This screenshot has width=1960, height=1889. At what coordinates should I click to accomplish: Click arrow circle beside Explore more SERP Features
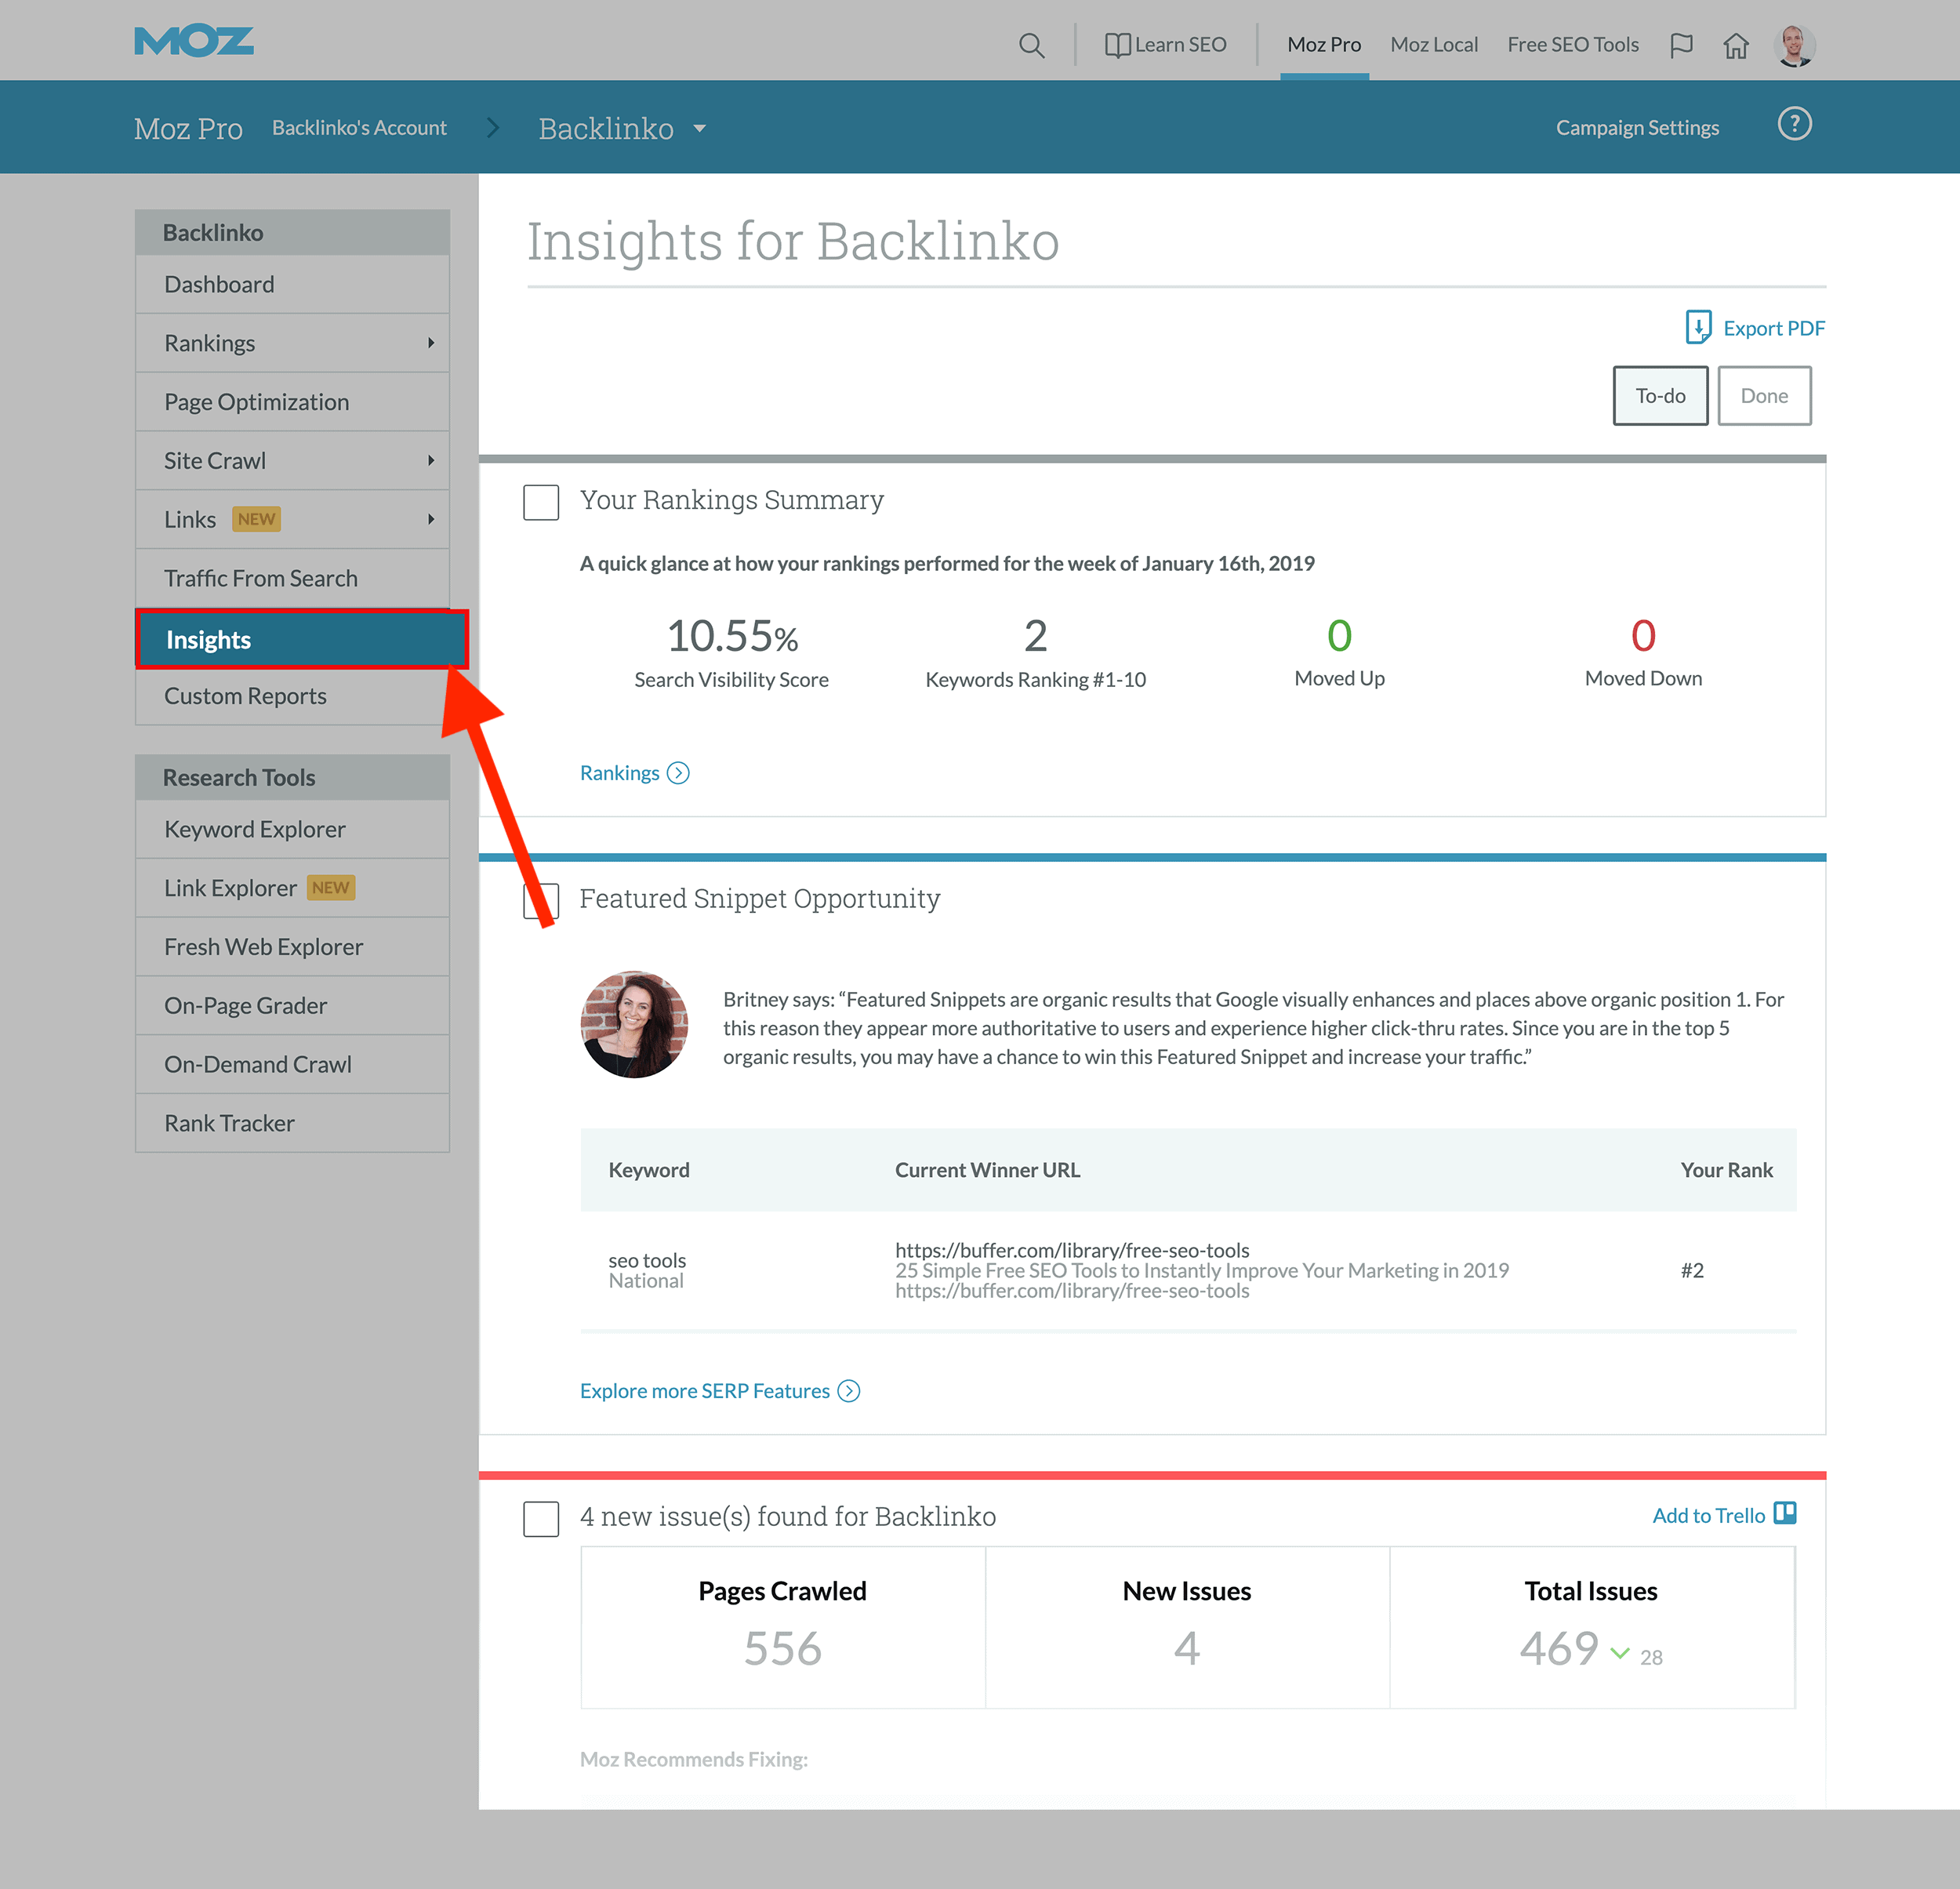coord(849,1391)
